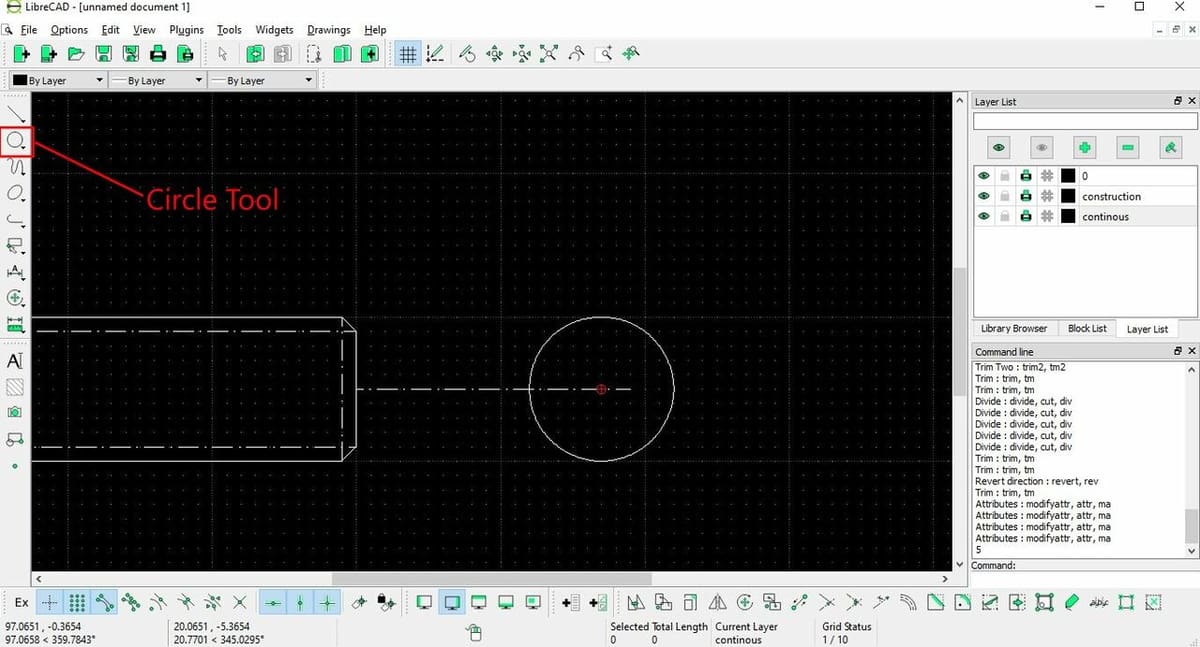The image size is (1200, 647).
Task: Toggle the Ex exclusive snap mode
Action: tap(21, 602)
